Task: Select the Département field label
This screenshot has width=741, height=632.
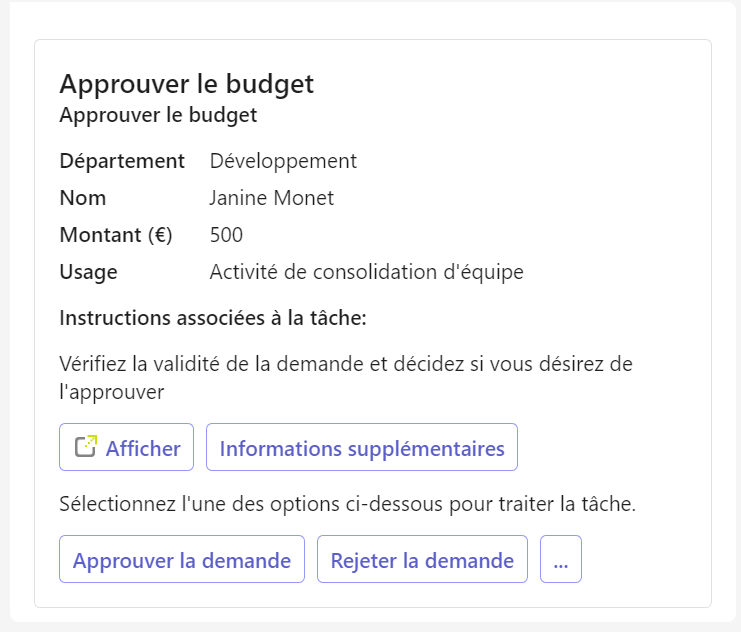Action: 122,161
